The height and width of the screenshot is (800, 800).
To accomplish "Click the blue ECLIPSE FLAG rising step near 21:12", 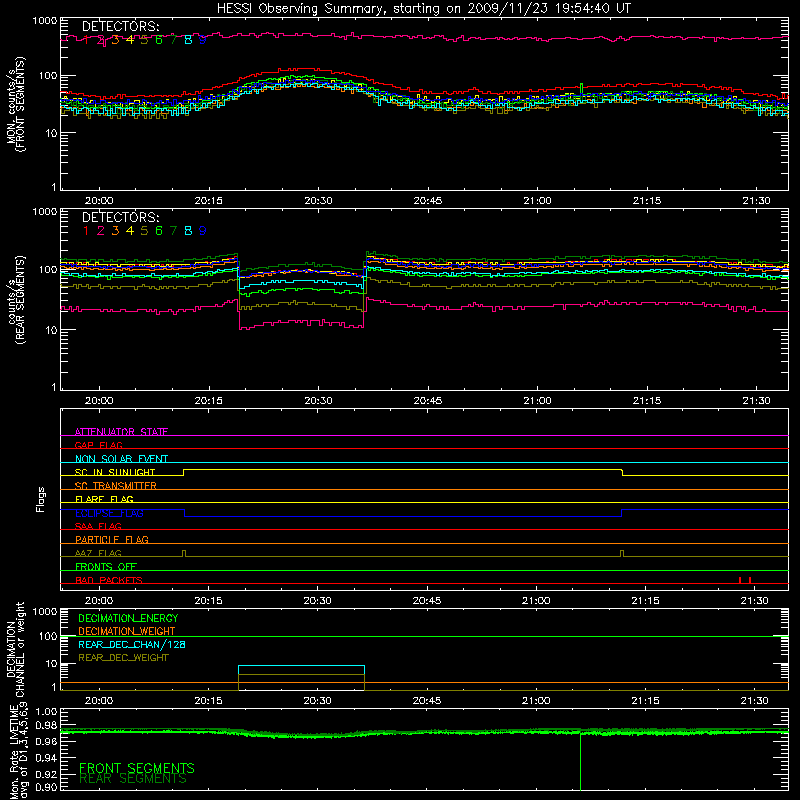I will coord(622,513).
